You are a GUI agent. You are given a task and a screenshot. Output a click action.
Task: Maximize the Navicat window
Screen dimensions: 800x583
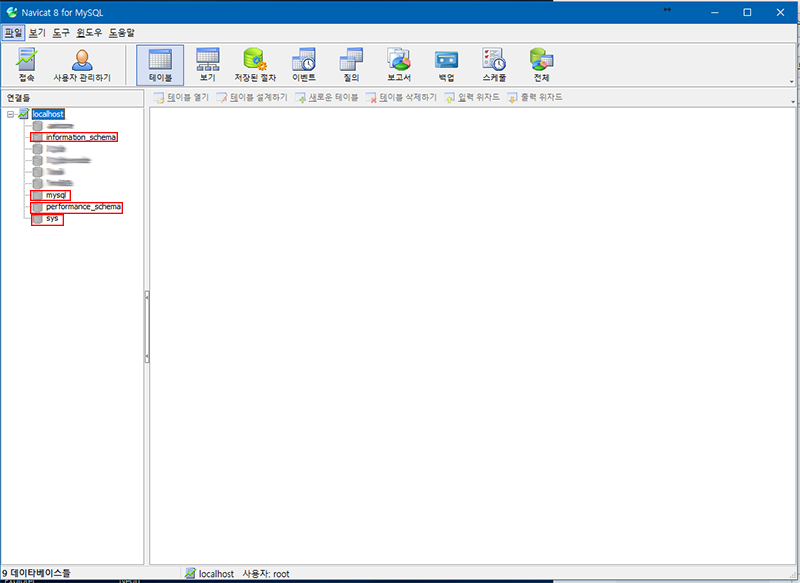pos(747,12)
